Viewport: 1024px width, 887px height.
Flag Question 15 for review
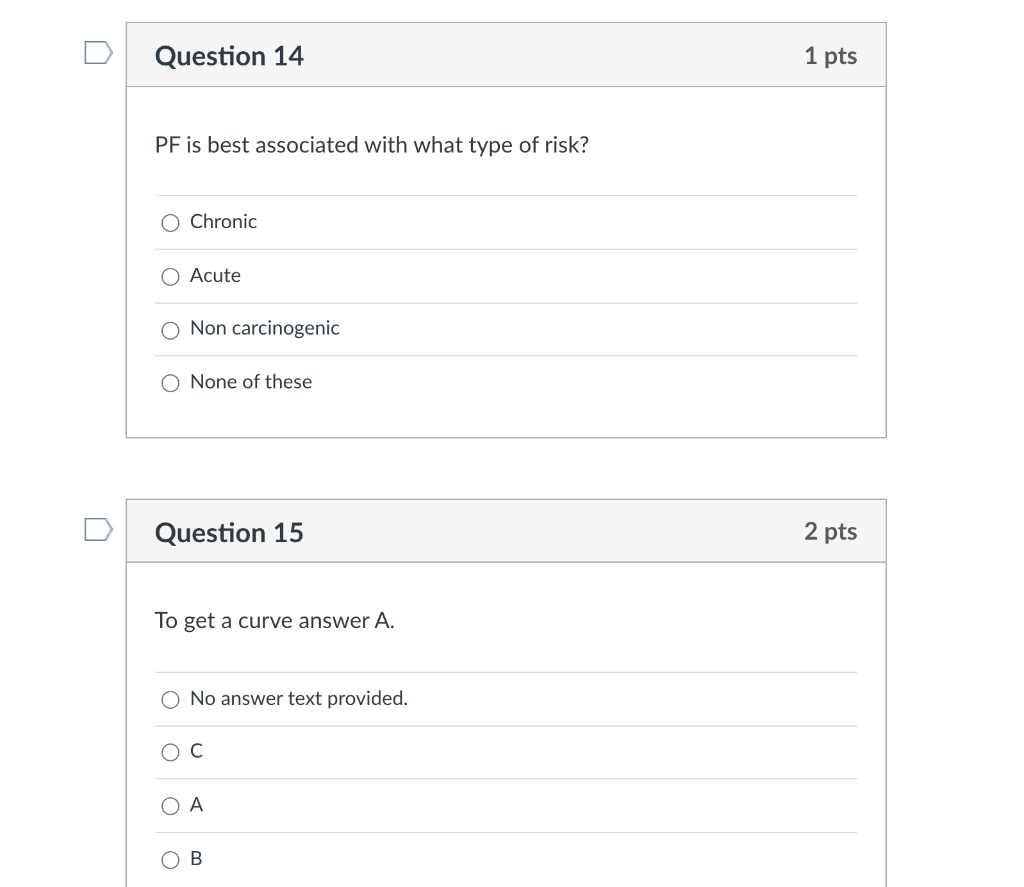click(98, 528)
